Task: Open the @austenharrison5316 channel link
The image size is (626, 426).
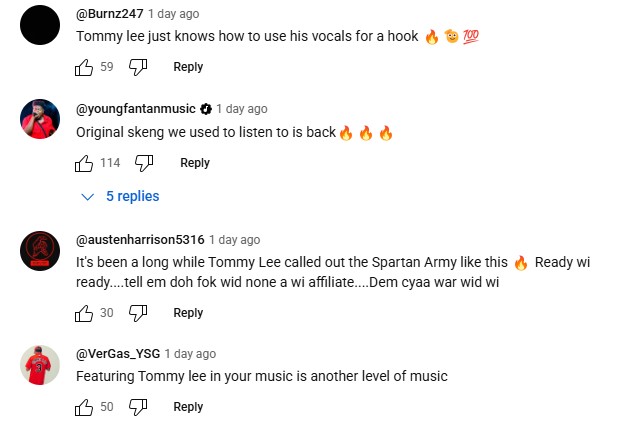Action: [140, 240]
